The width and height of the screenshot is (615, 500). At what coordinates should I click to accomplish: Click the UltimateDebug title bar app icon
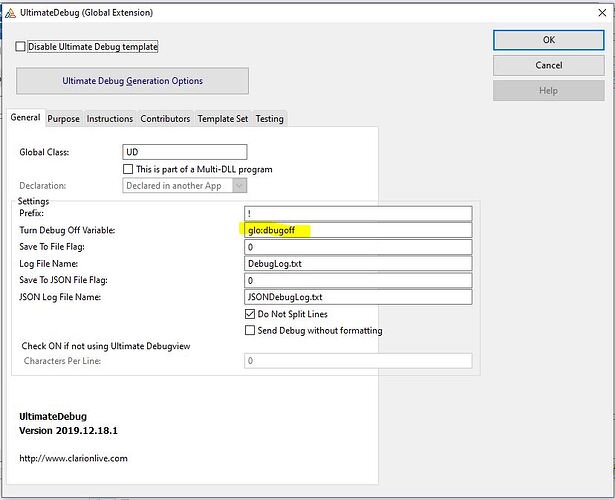(8, 11)
